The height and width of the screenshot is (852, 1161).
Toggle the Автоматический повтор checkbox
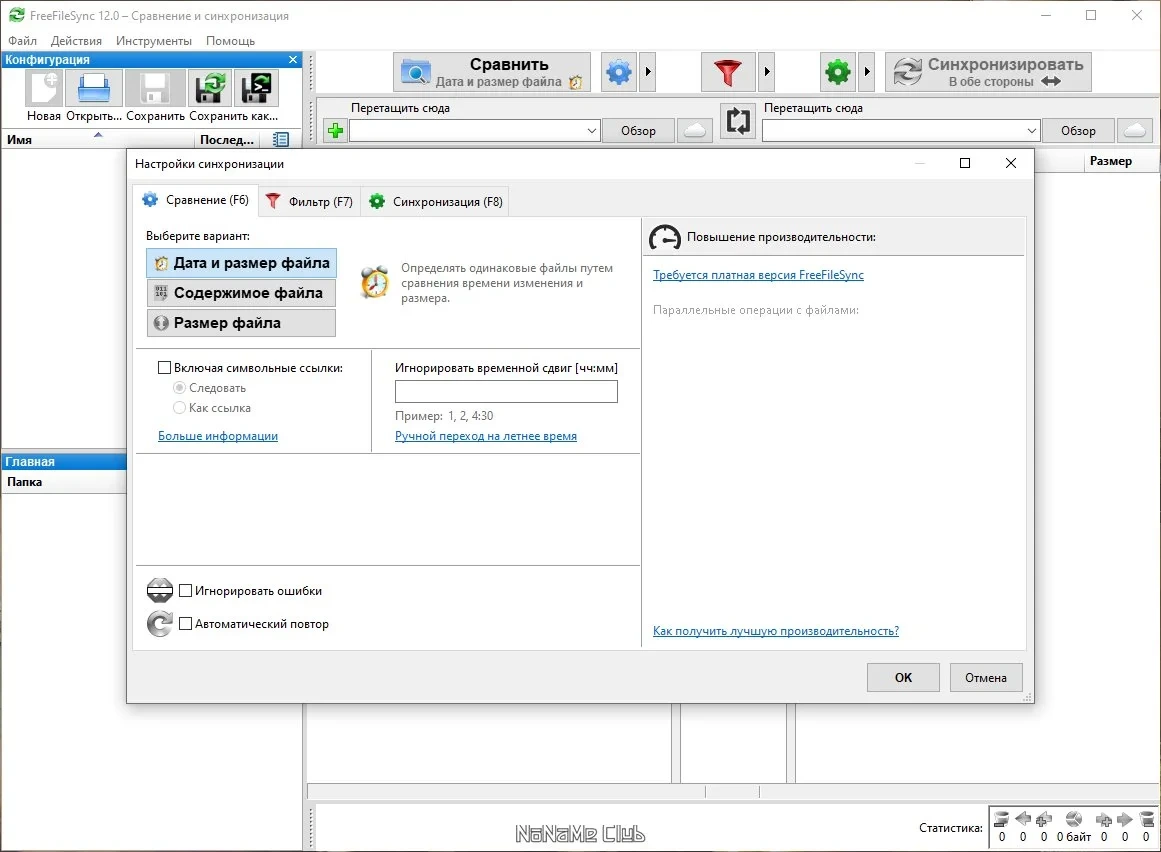186,623
